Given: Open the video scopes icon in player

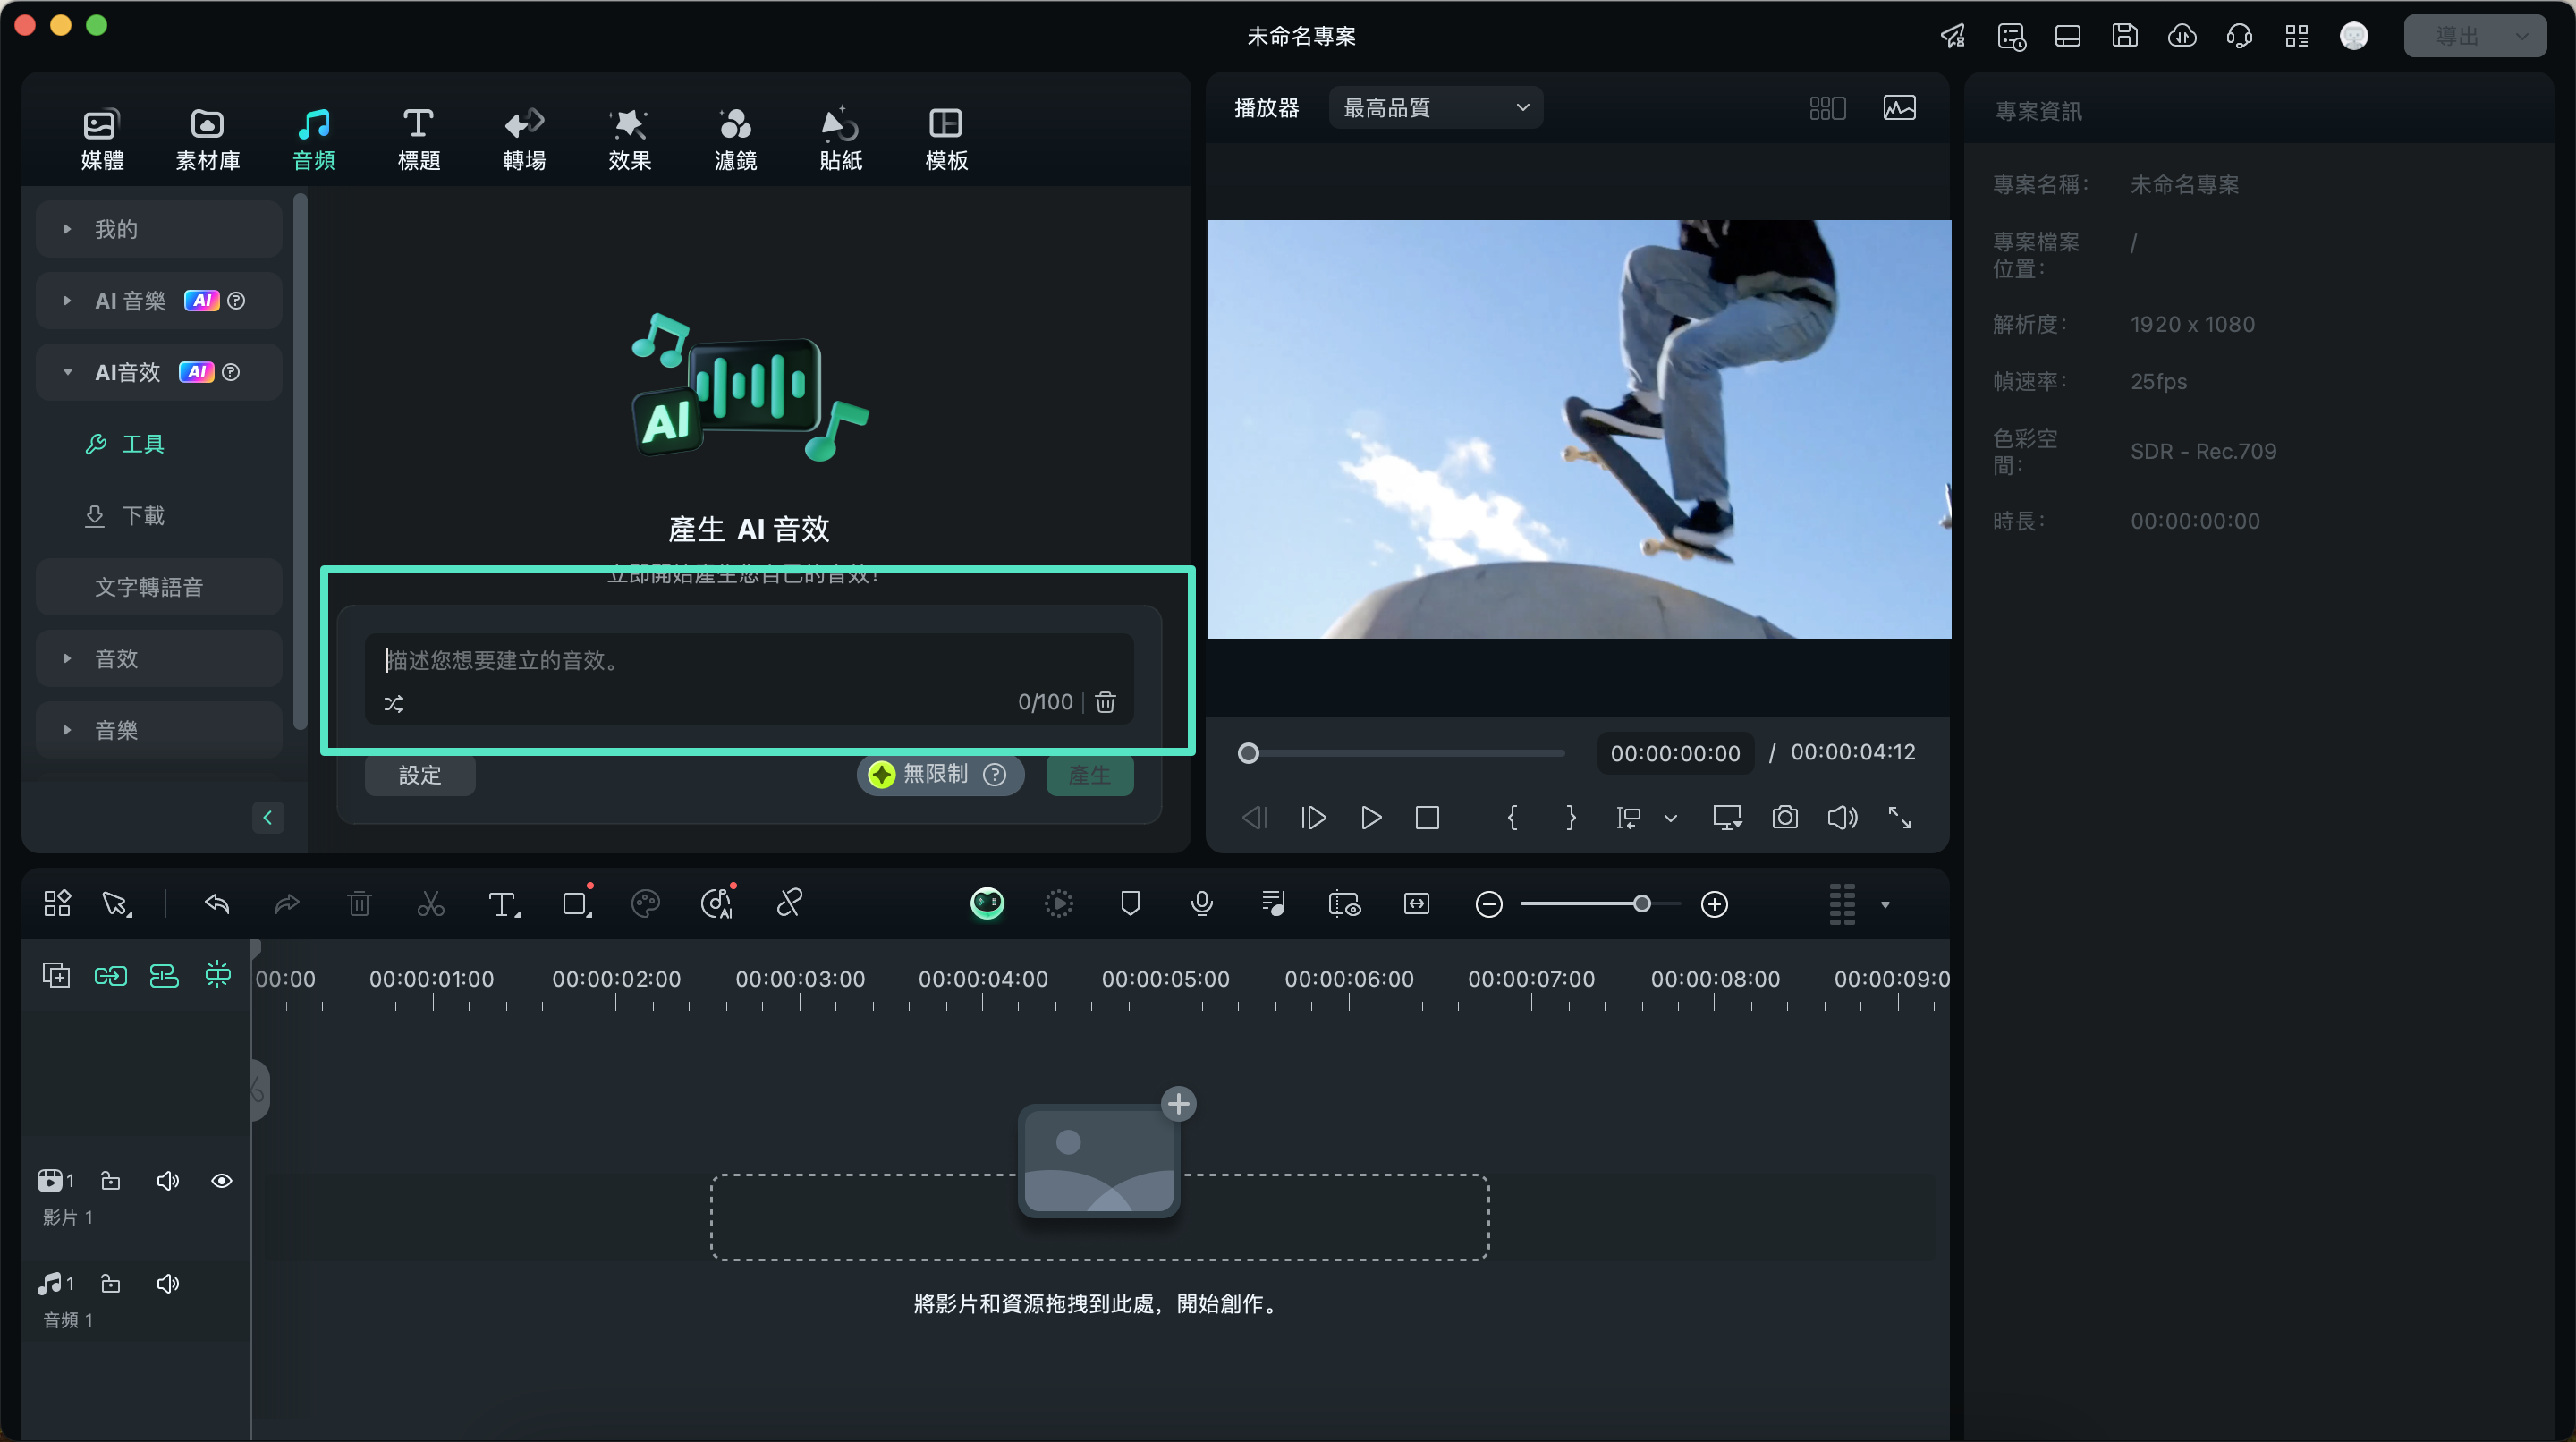Looking at the screenshot, I should tap(1899, 108).
